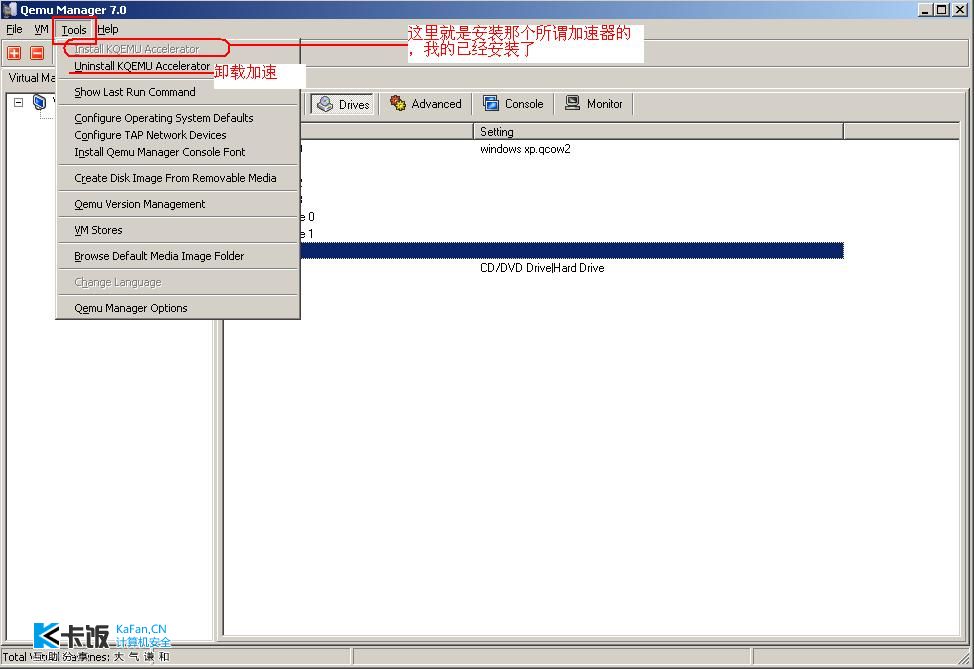
Task: Close the Qemu Manager window
Action: point(959,9)
